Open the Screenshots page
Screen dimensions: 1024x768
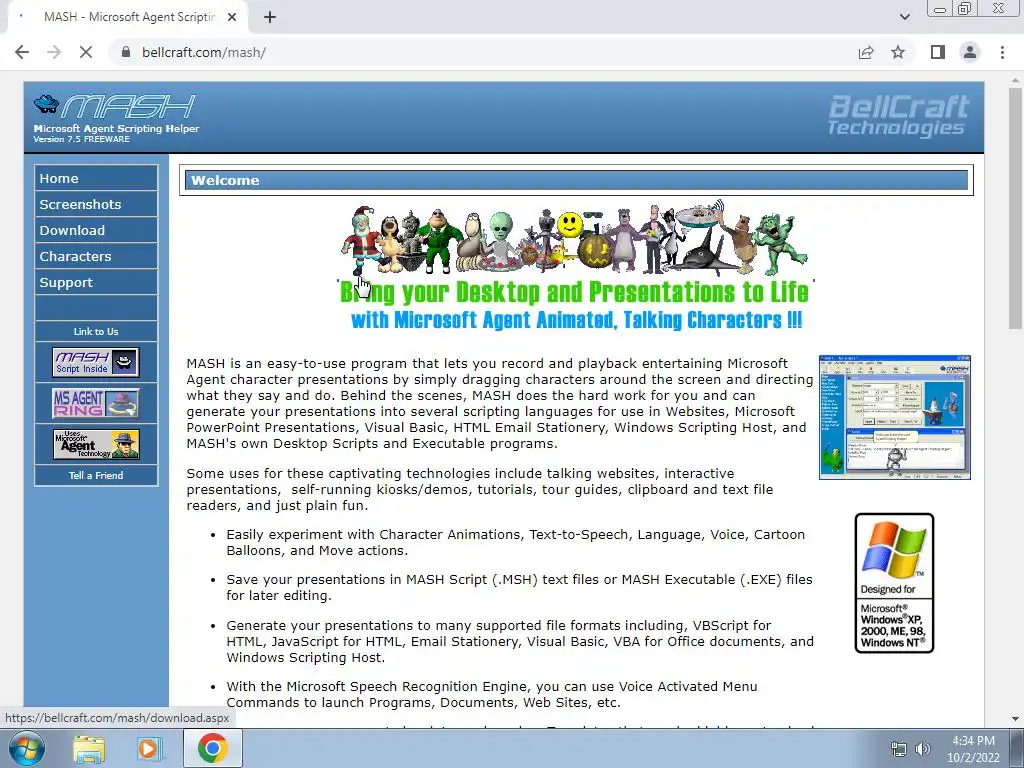(96, 204)
